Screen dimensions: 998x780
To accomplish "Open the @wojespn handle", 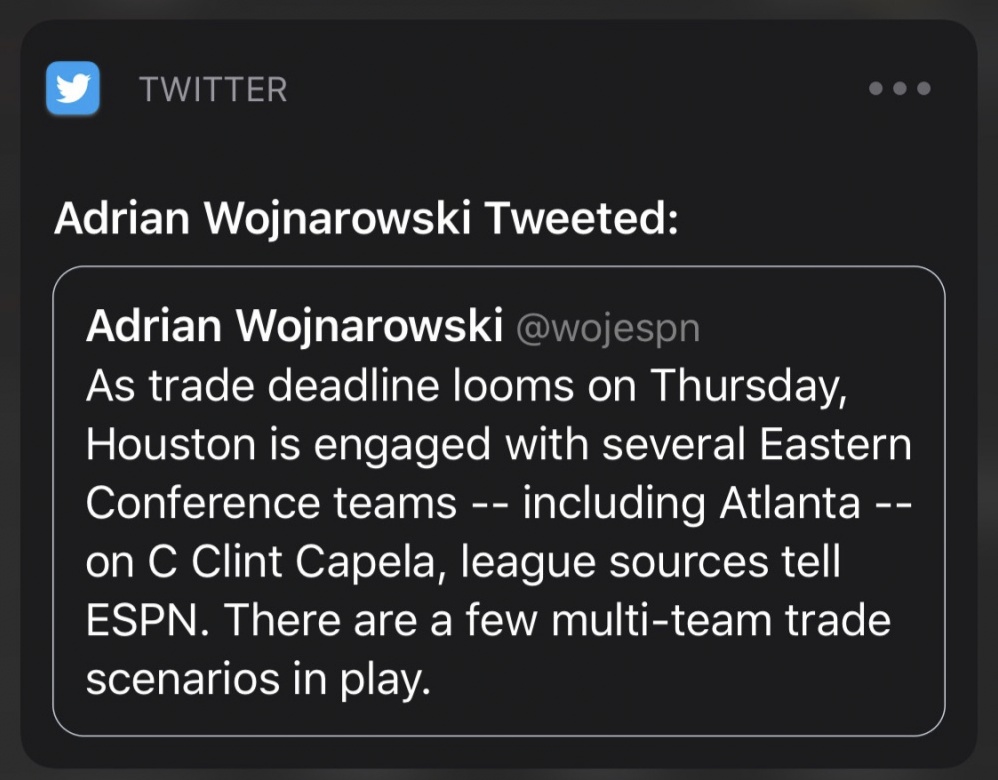I will point(607,329).
